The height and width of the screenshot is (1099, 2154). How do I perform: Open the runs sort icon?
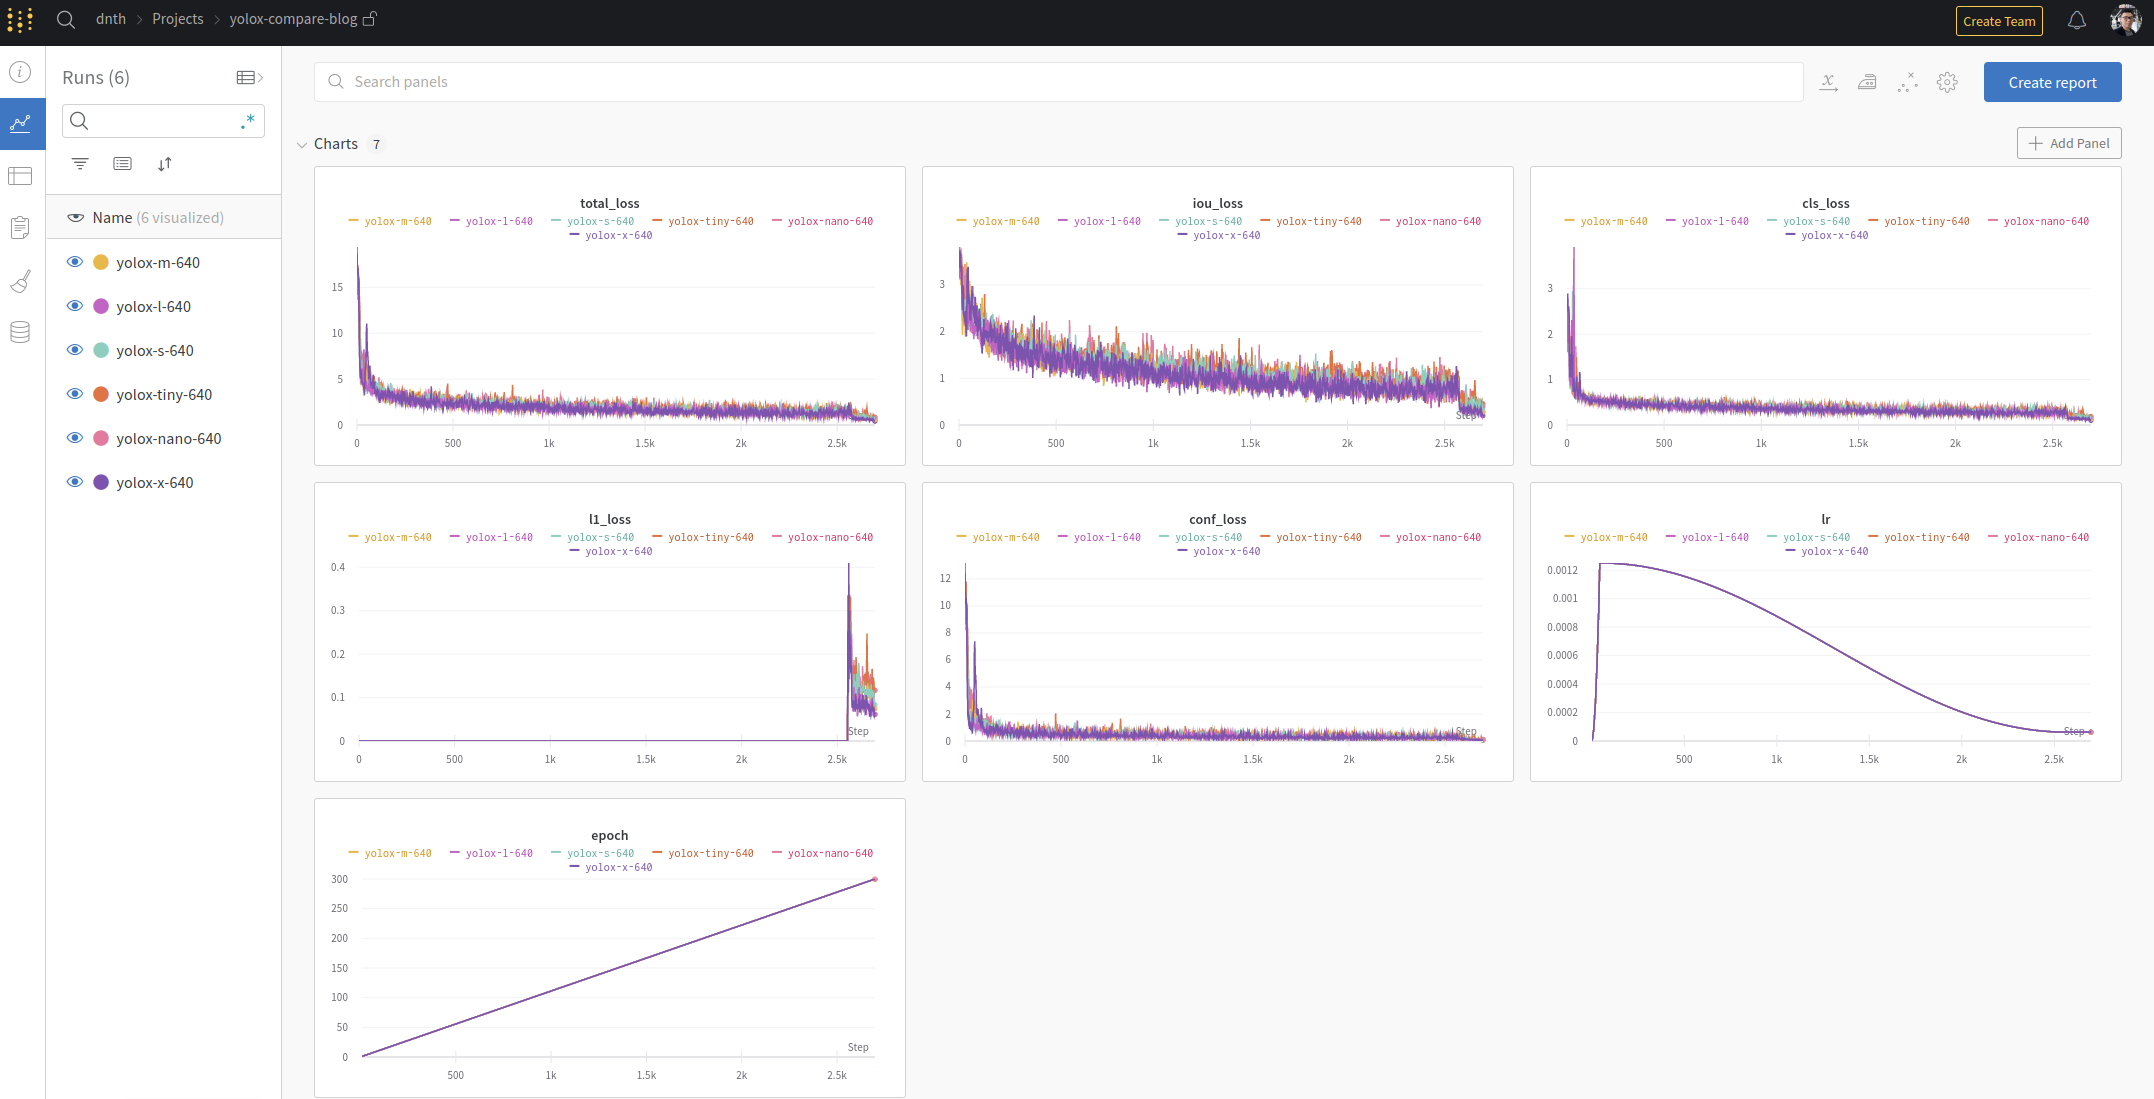[165, 164]
